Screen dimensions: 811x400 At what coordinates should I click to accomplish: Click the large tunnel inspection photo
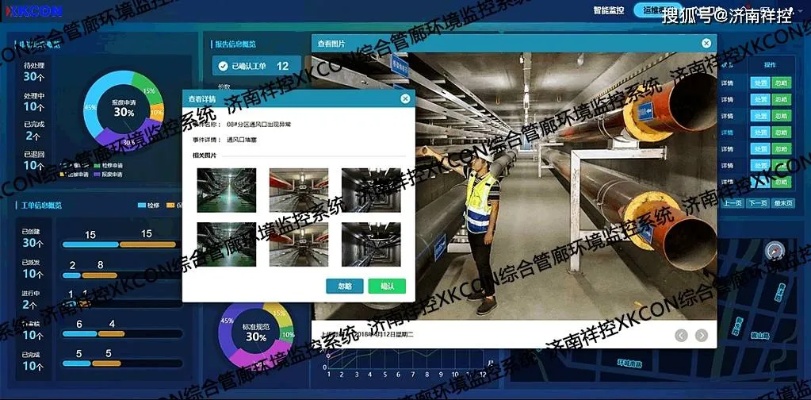566,186
